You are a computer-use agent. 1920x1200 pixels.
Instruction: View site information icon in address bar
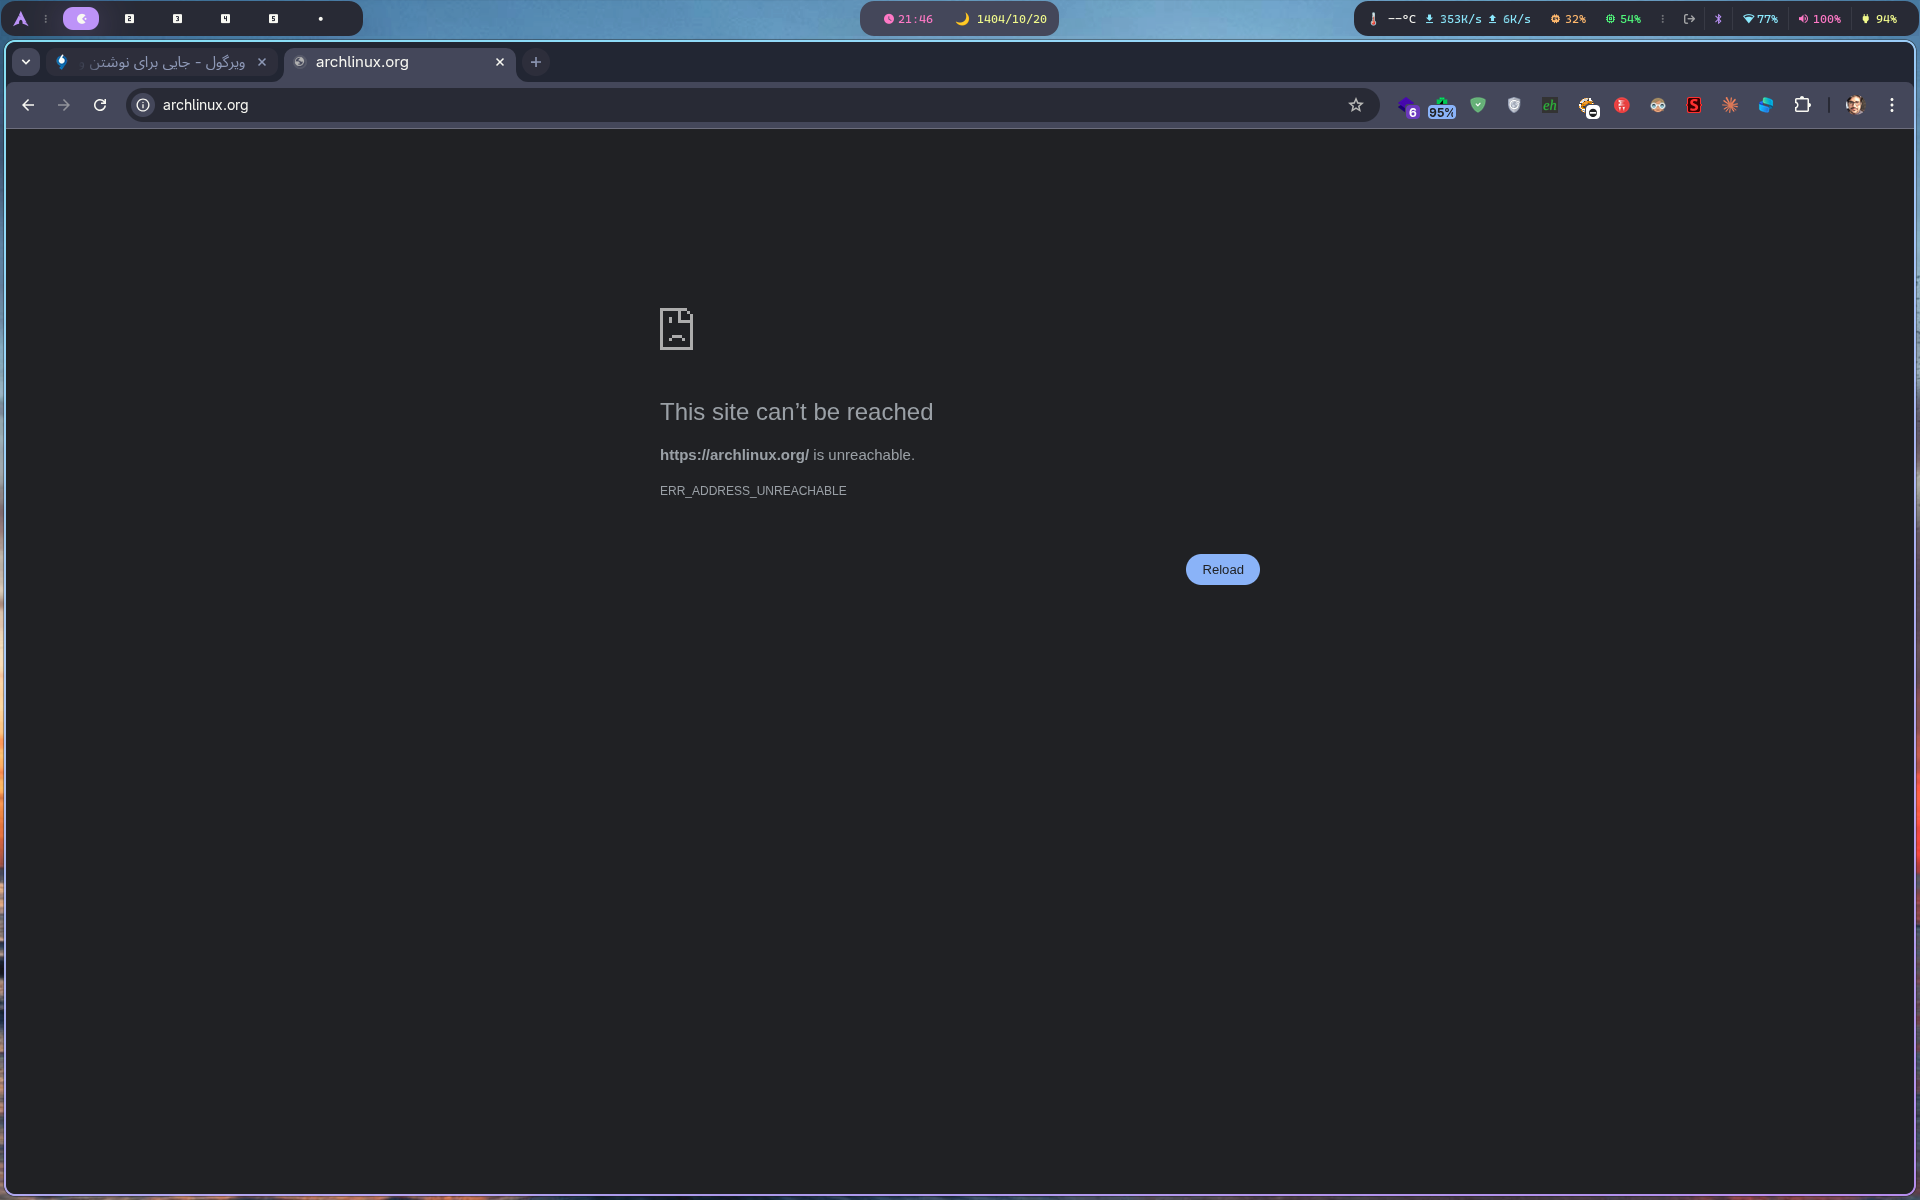click(x=143, y=105)
